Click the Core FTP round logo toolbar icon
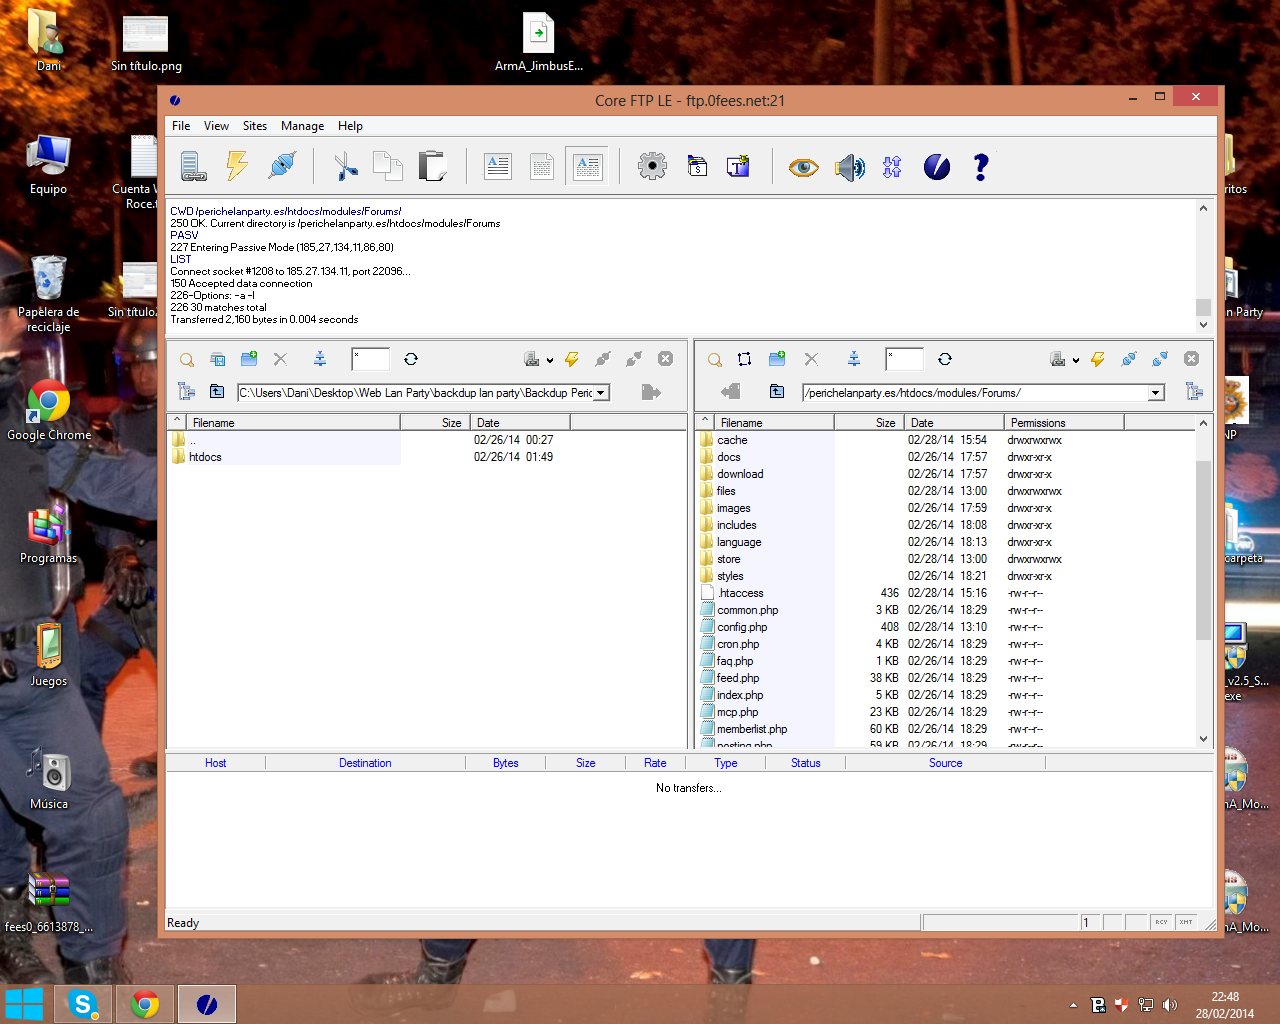This screenshot has height=1024, width=1280. [x=937, y=167]
